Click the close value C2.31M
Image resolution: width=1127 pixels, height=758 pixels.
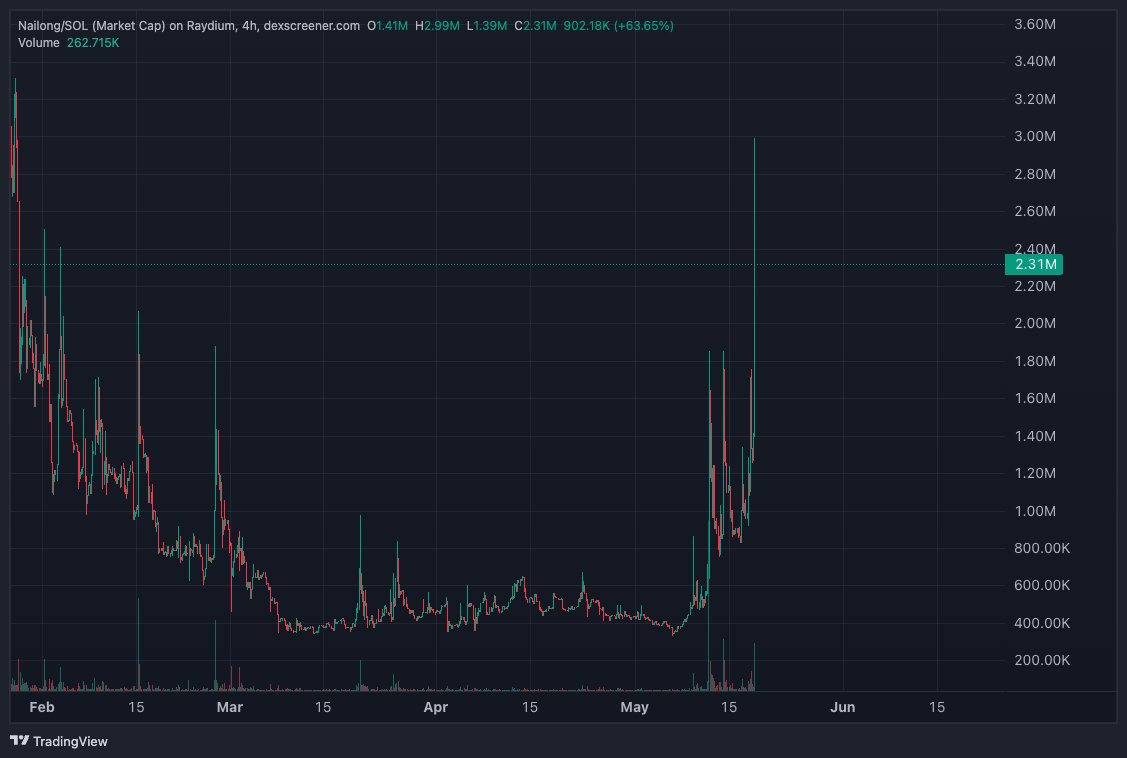(535, 26)
